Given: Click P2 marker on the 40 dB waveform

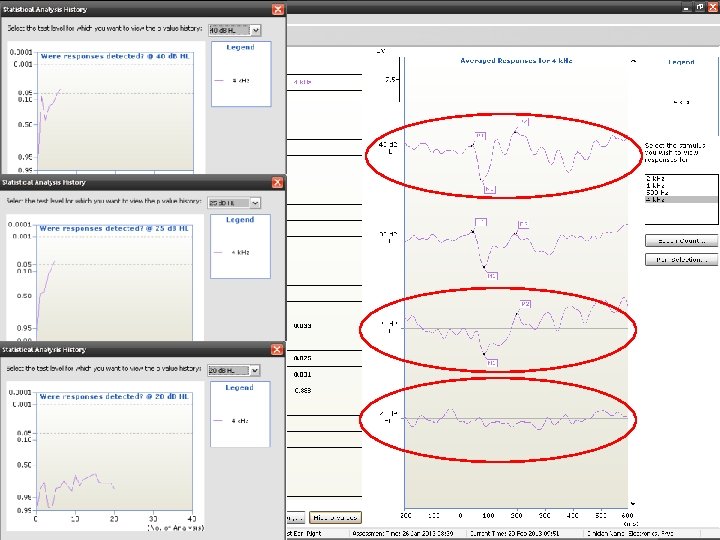Looking at the screenshot, I should 525,122.
